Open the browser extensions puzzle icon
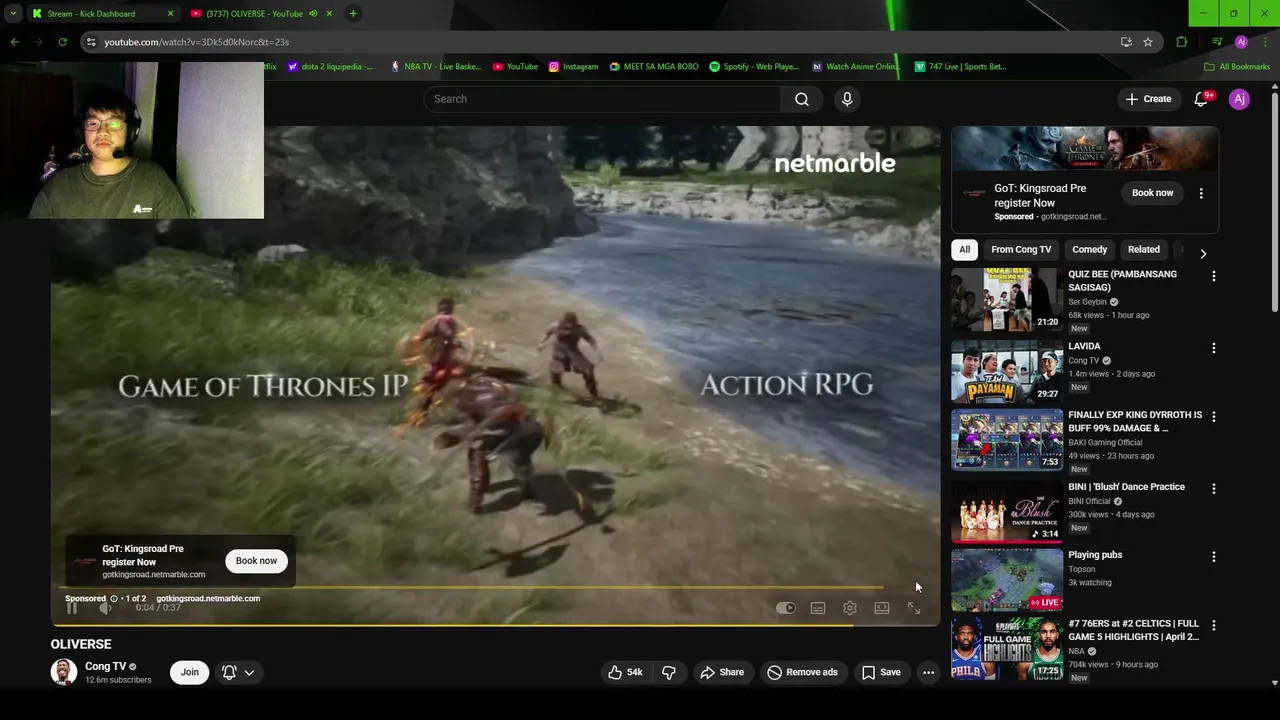Image resolution: width=1280 pixels, height=720 pixels. 1182,42
